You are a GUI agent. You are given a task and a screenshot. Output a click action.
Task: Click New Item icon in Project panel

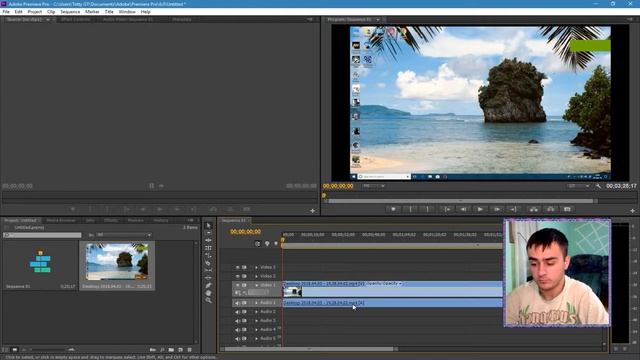coord(180,350)
